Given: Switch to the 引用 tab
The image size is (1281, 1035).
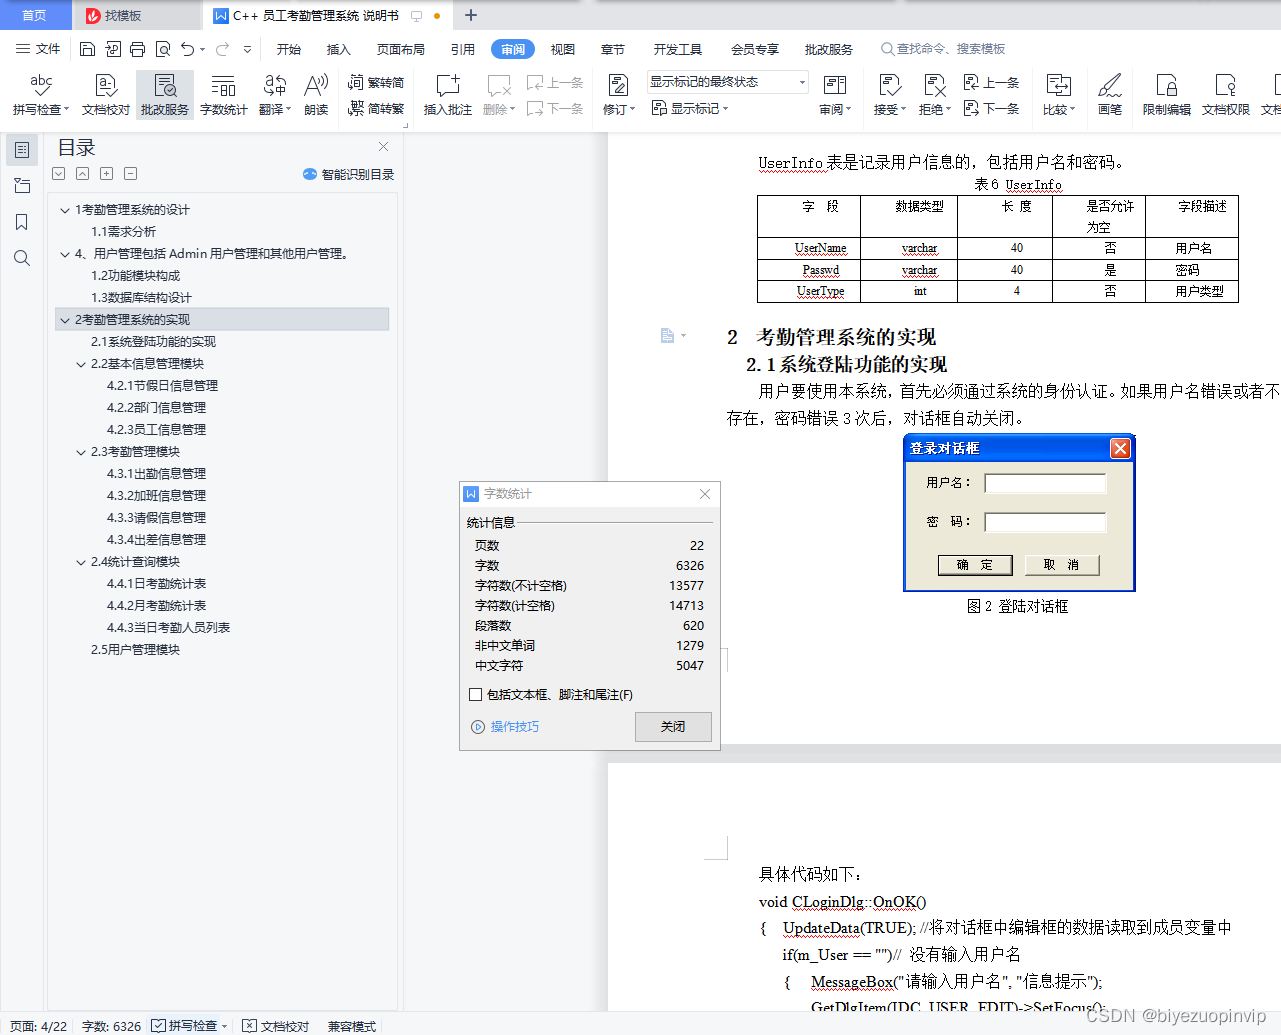Looking at the screenshot, I should coord(462,49).
